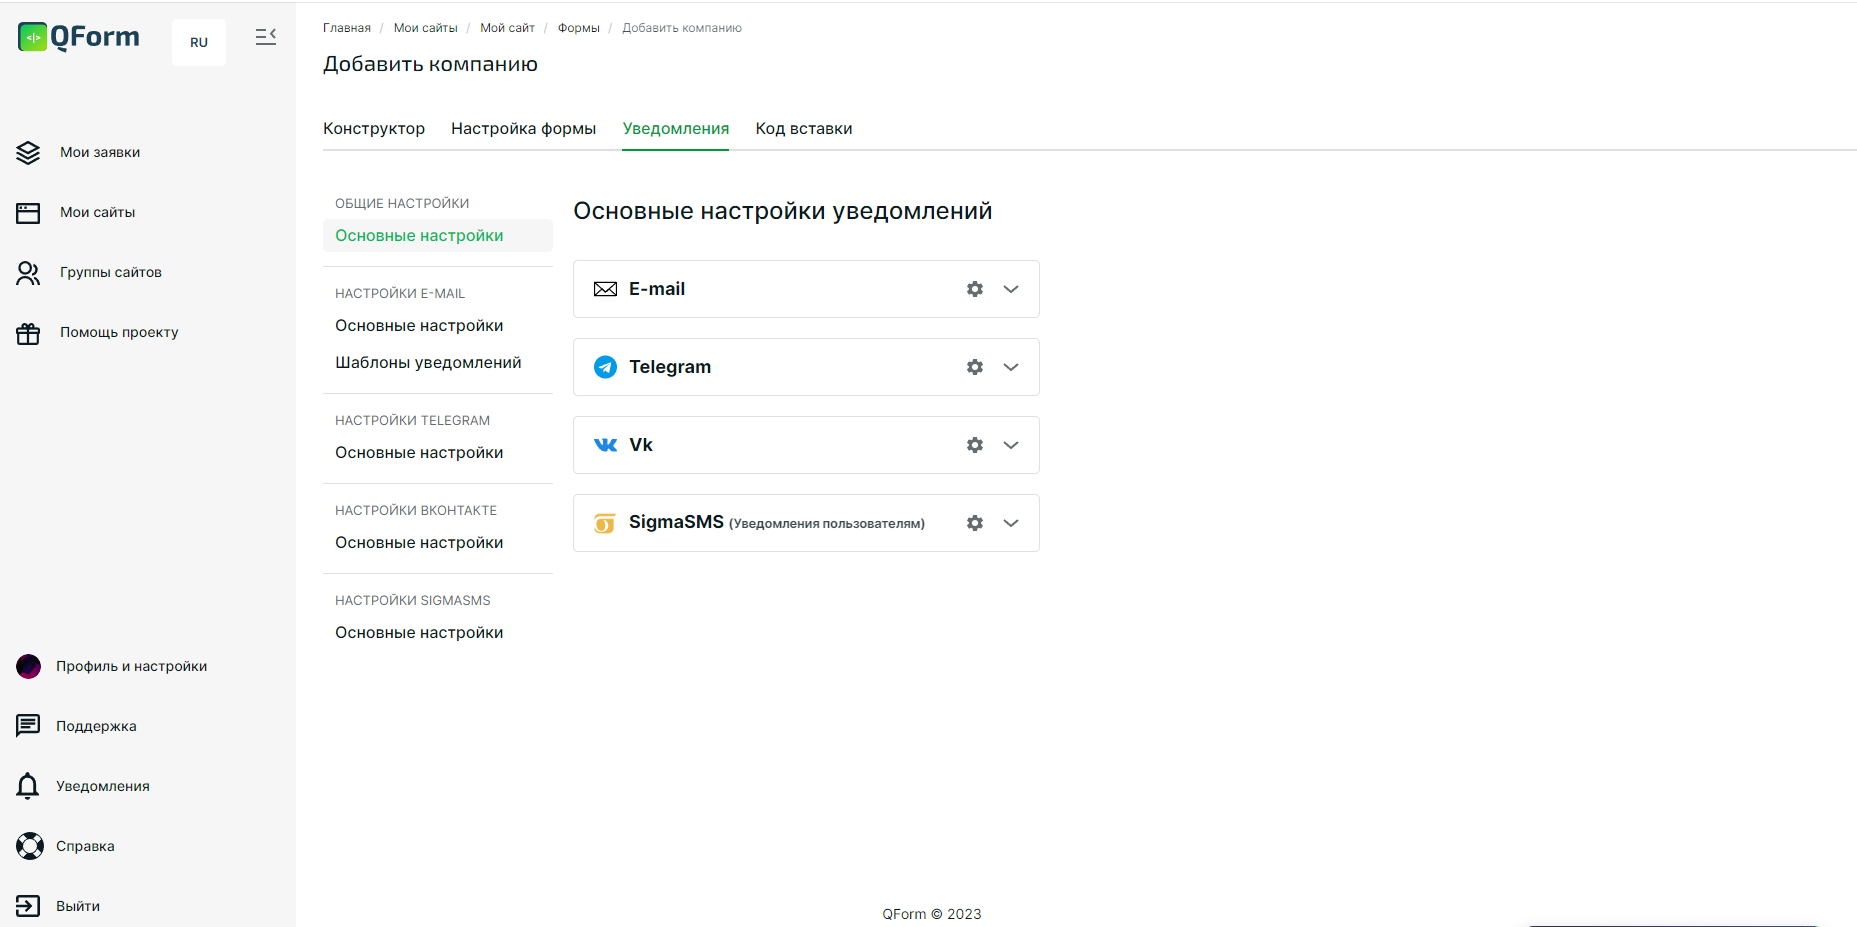Image resolution: width=1857 pixels, height=927 pixels.
Task: Click the people icon beside Группы сайтов
Action: (x=28, y=273)
